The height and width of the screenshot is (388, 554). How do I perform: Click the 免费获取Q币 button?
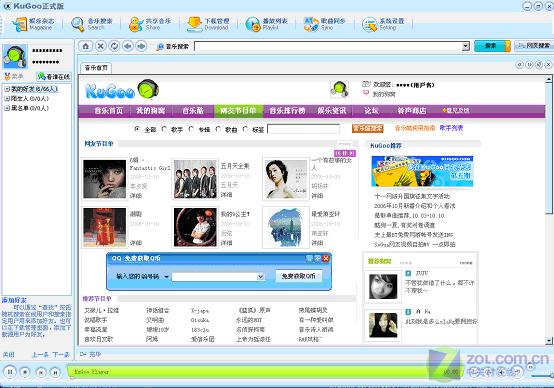299,276
